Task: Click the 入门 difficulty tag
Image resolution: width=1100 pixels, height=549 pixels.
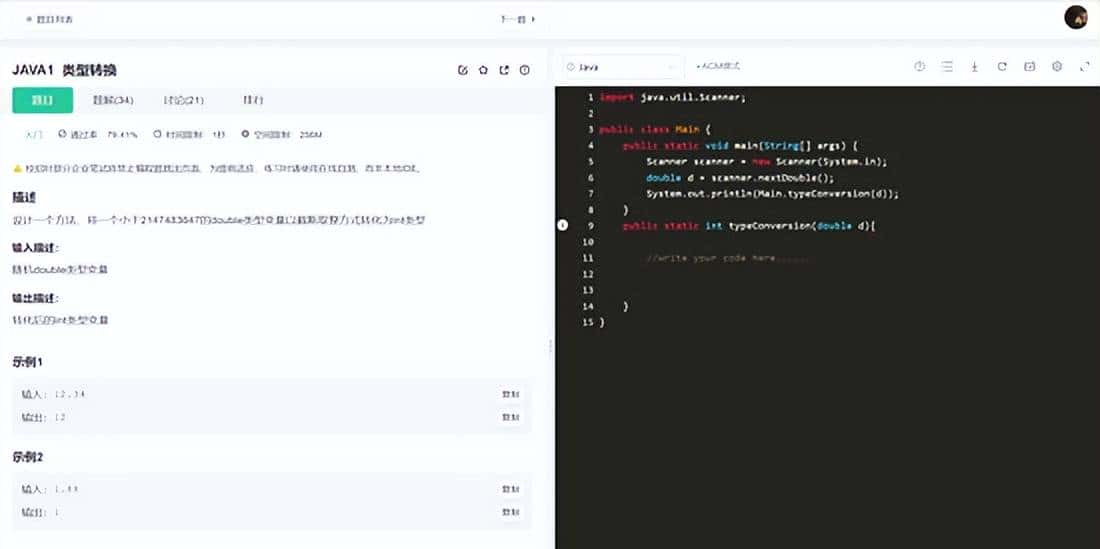Action: 36,134
